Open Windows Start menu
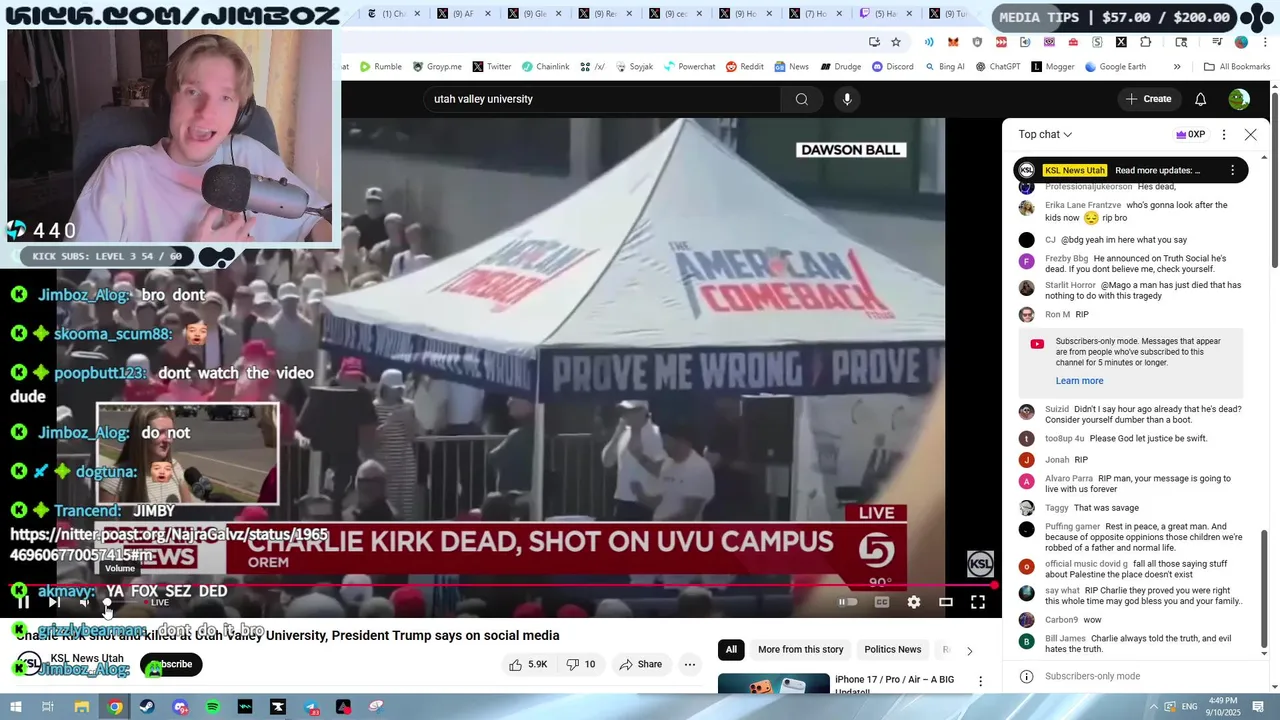The image size is (1280, 720). click(15, 707)
